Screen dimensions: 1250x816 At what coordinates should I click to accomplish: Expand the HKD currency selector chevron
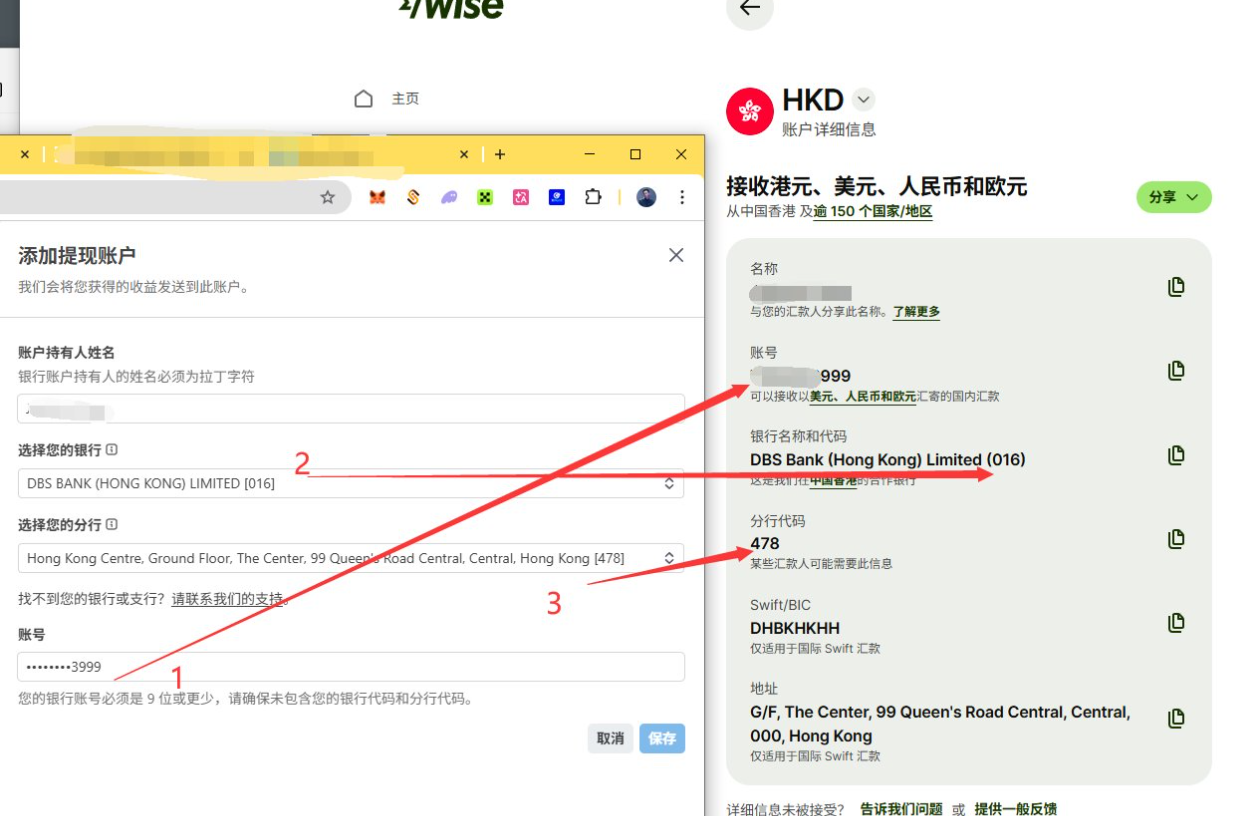[x=864, y=100]
